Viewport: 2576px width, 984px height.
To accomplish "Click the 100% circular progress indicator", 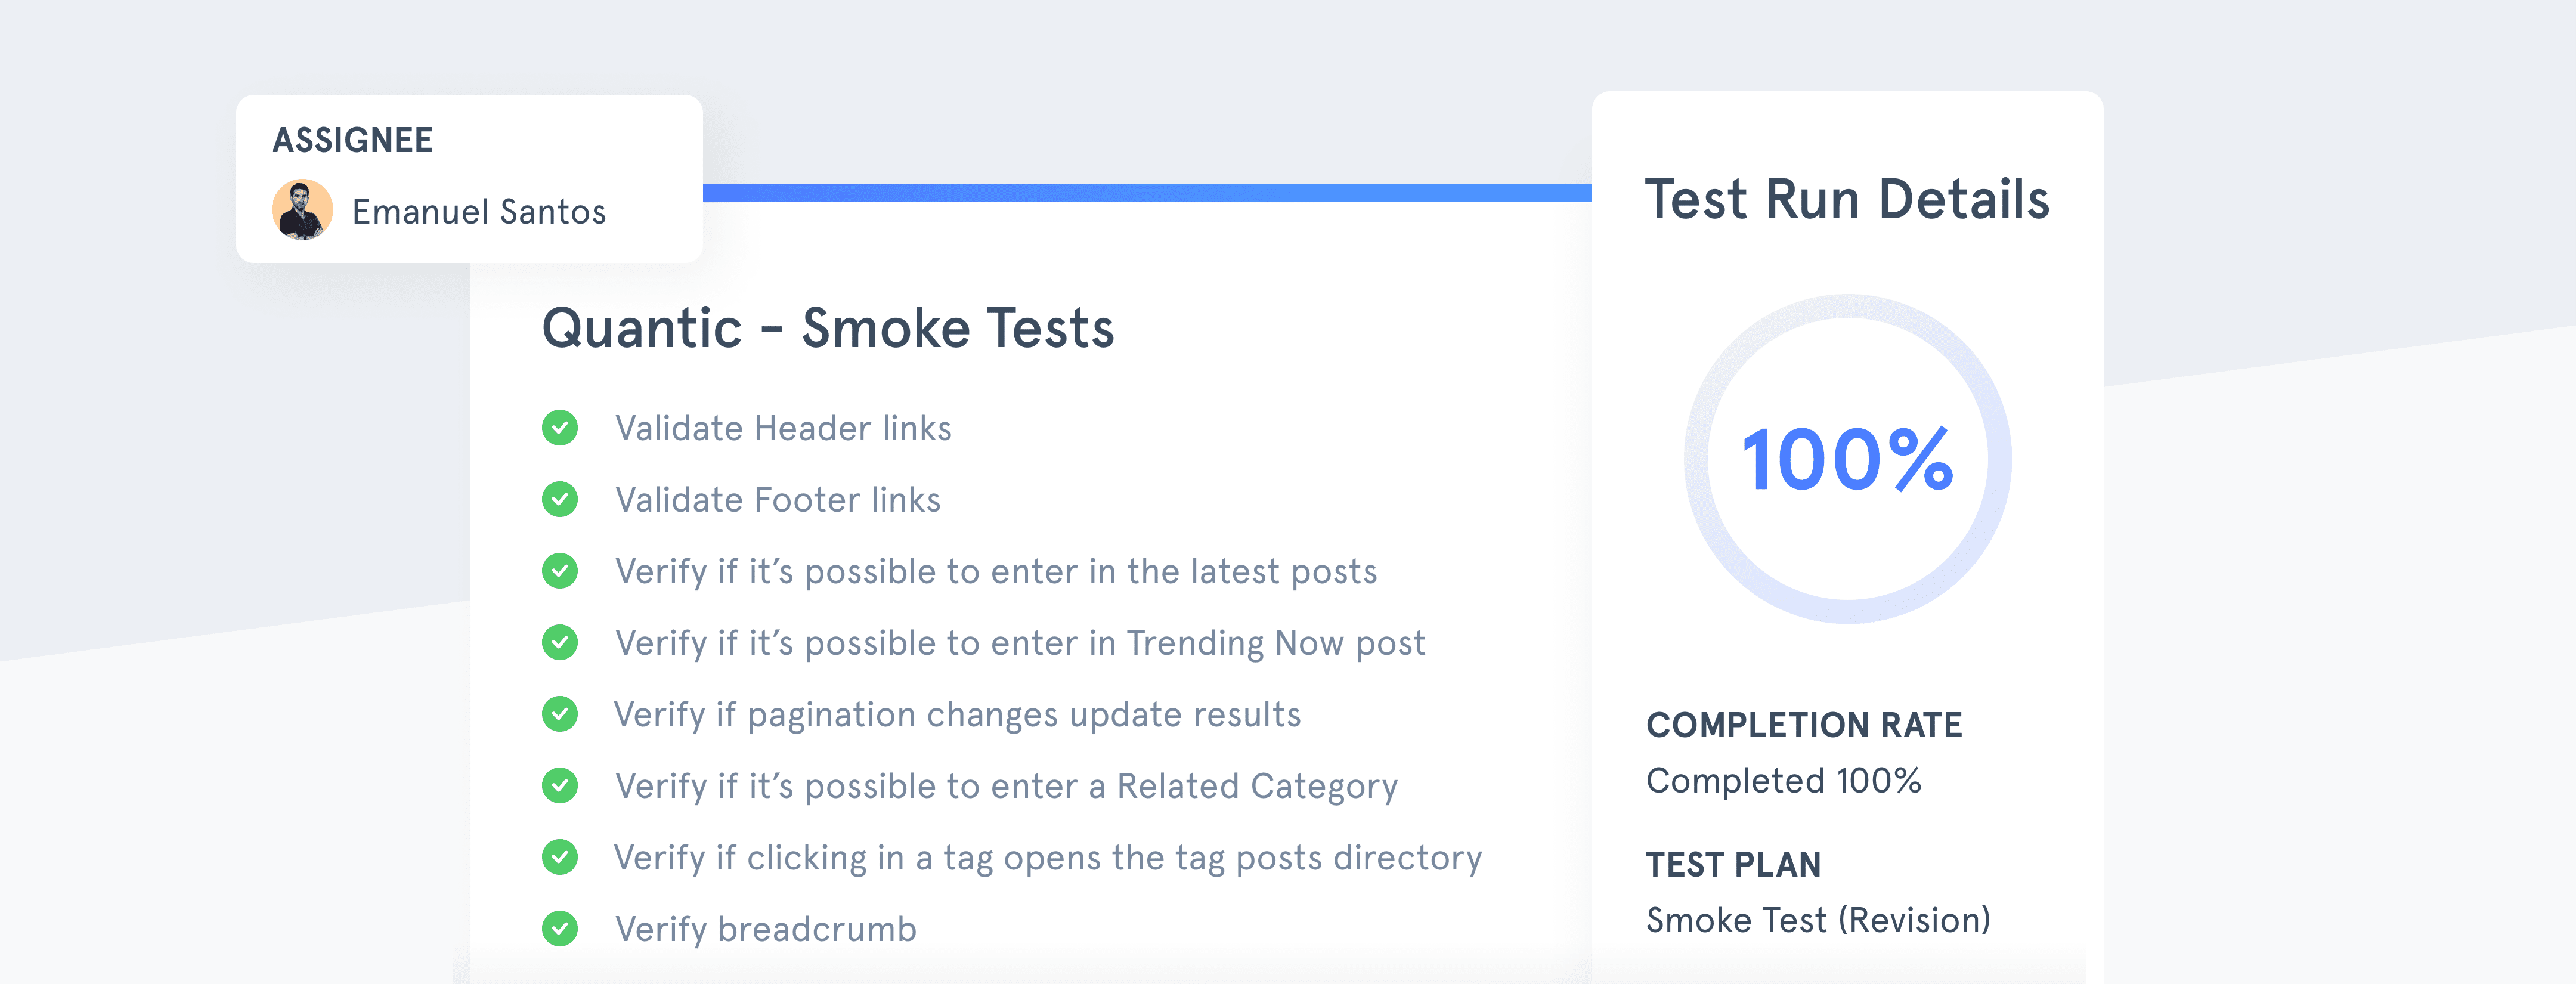I will click(1847, 459).
